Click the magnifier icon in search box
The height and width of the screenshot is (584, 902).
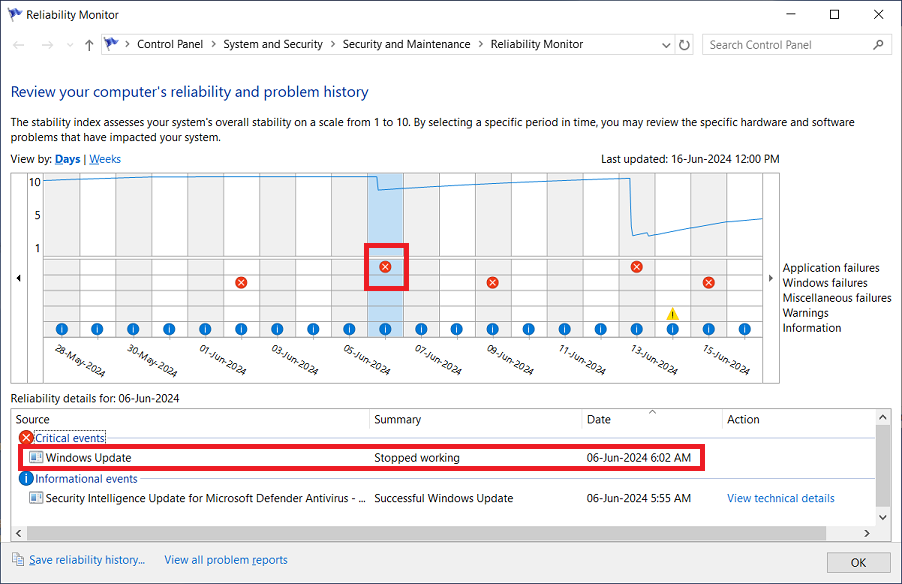[x=878, y=44]
